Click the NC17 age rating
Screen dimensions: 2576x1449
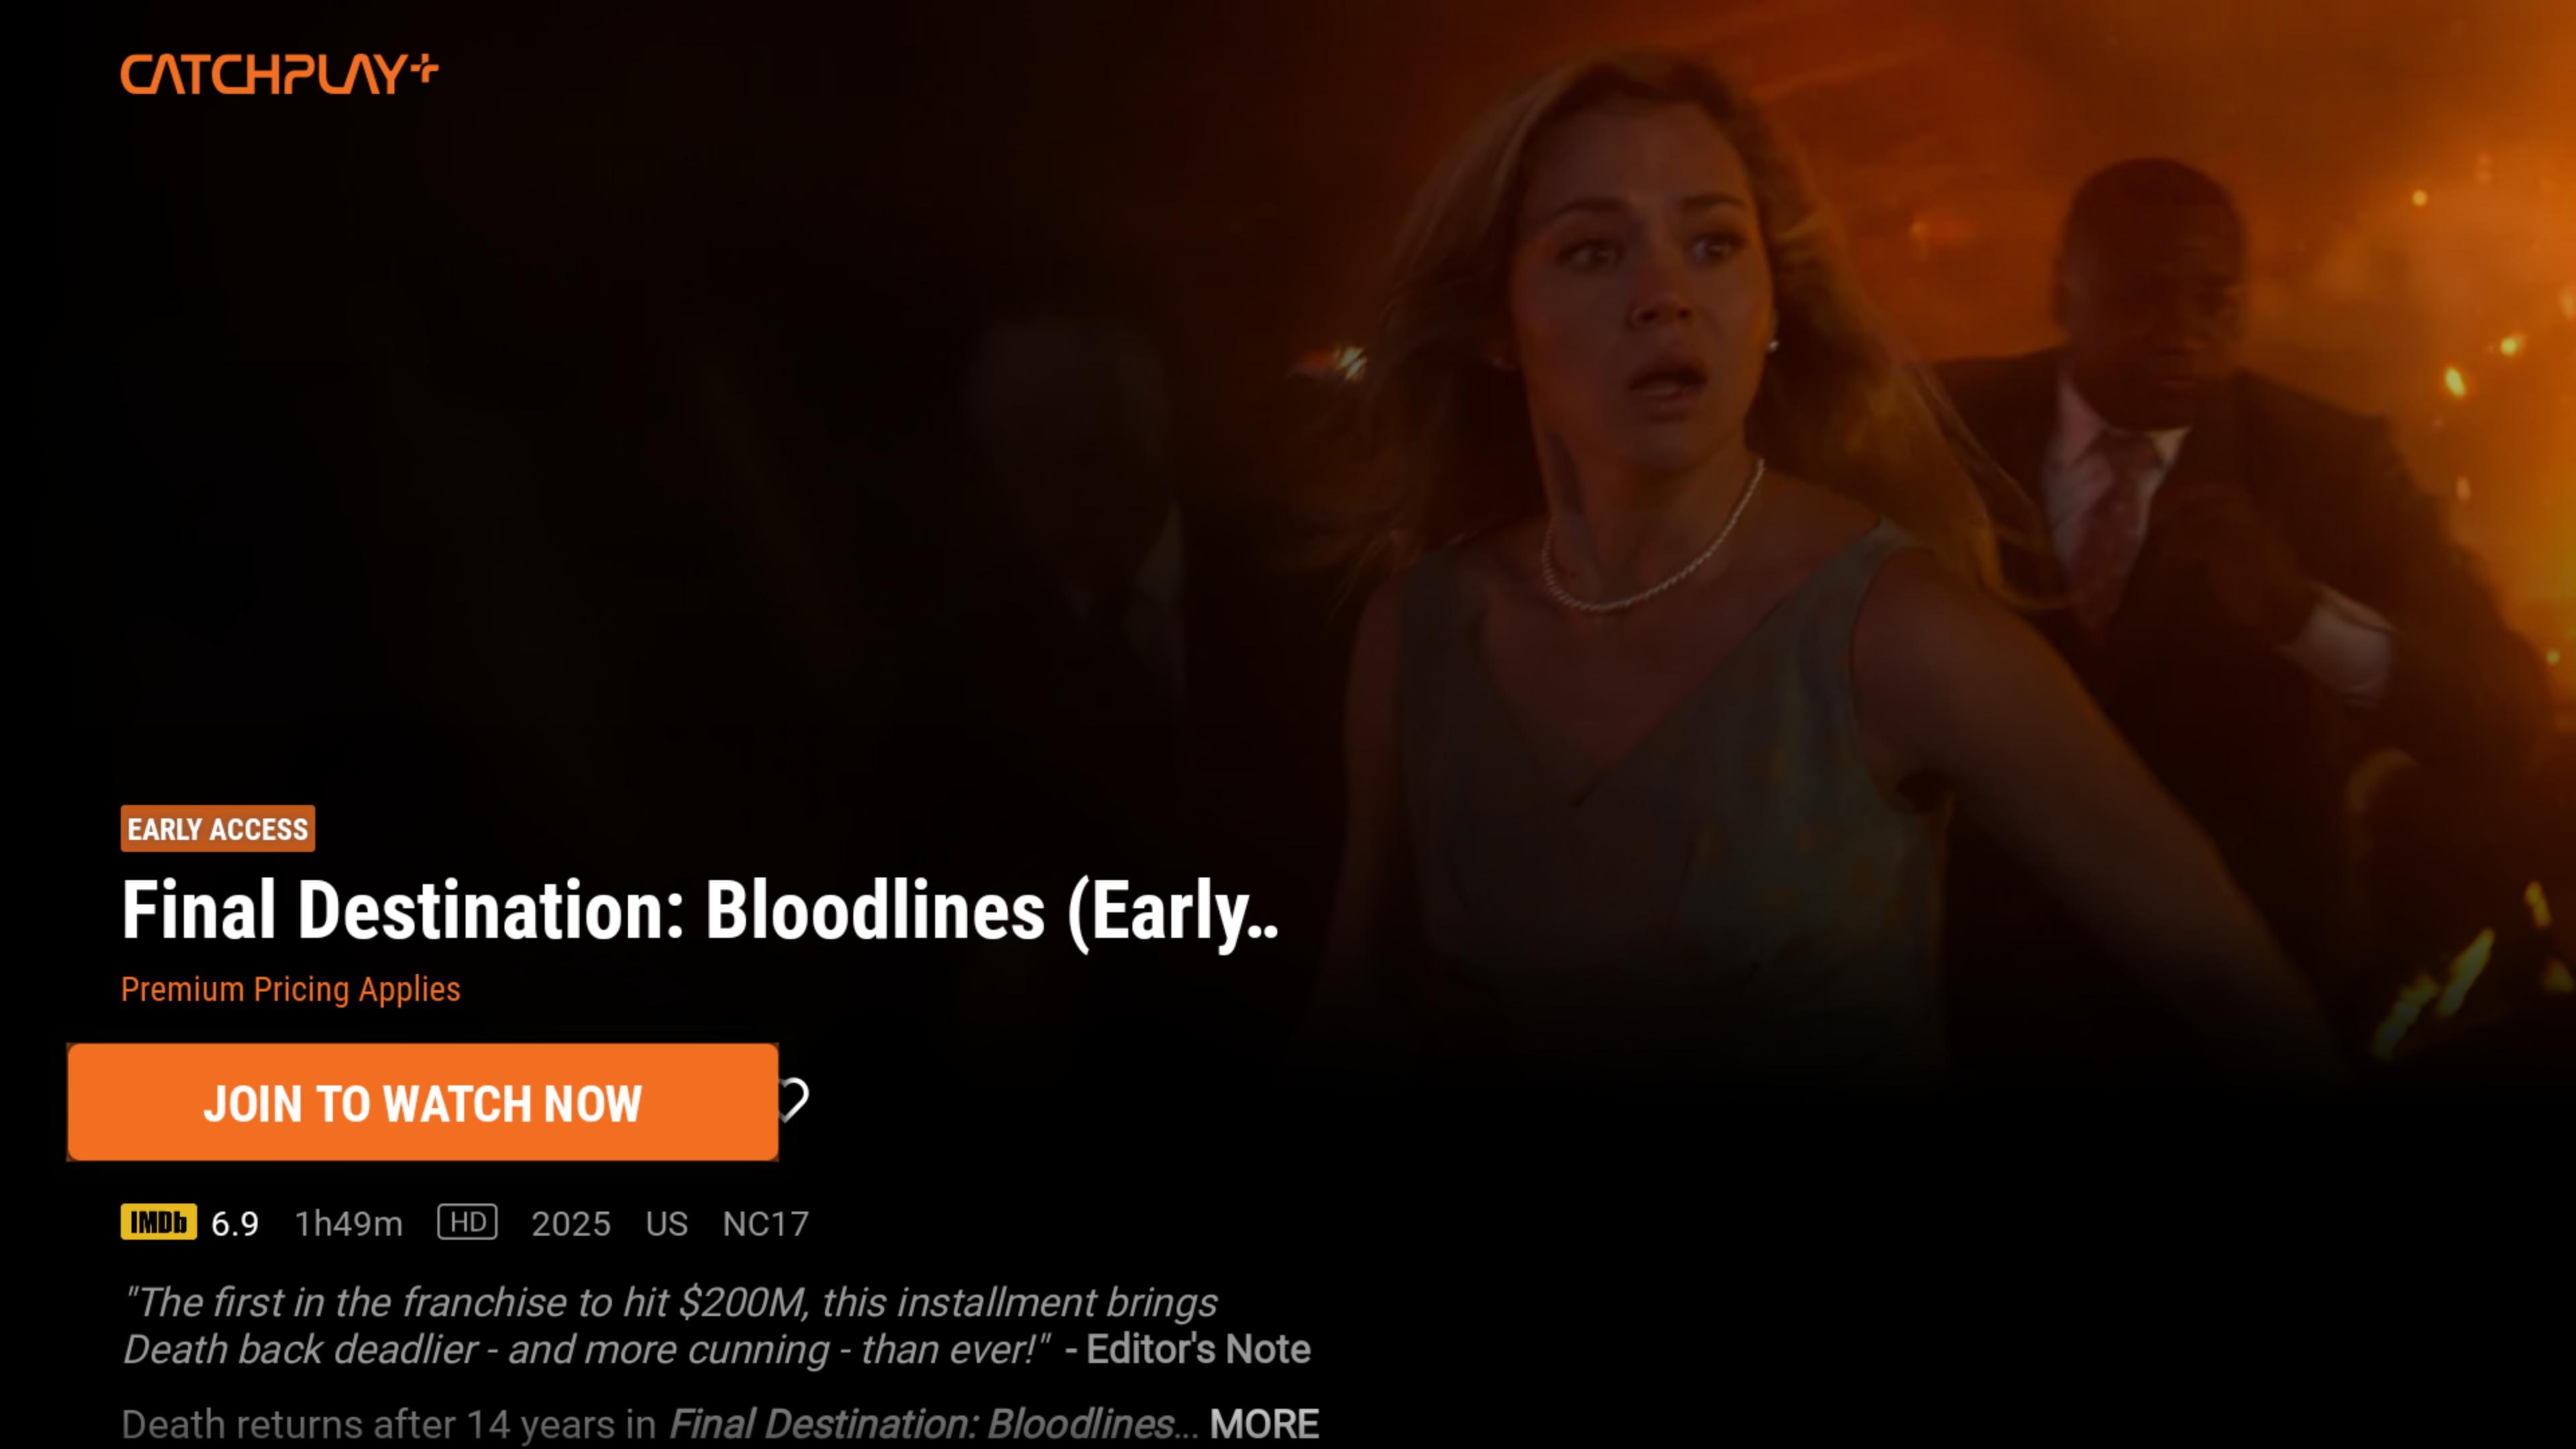766,1223
